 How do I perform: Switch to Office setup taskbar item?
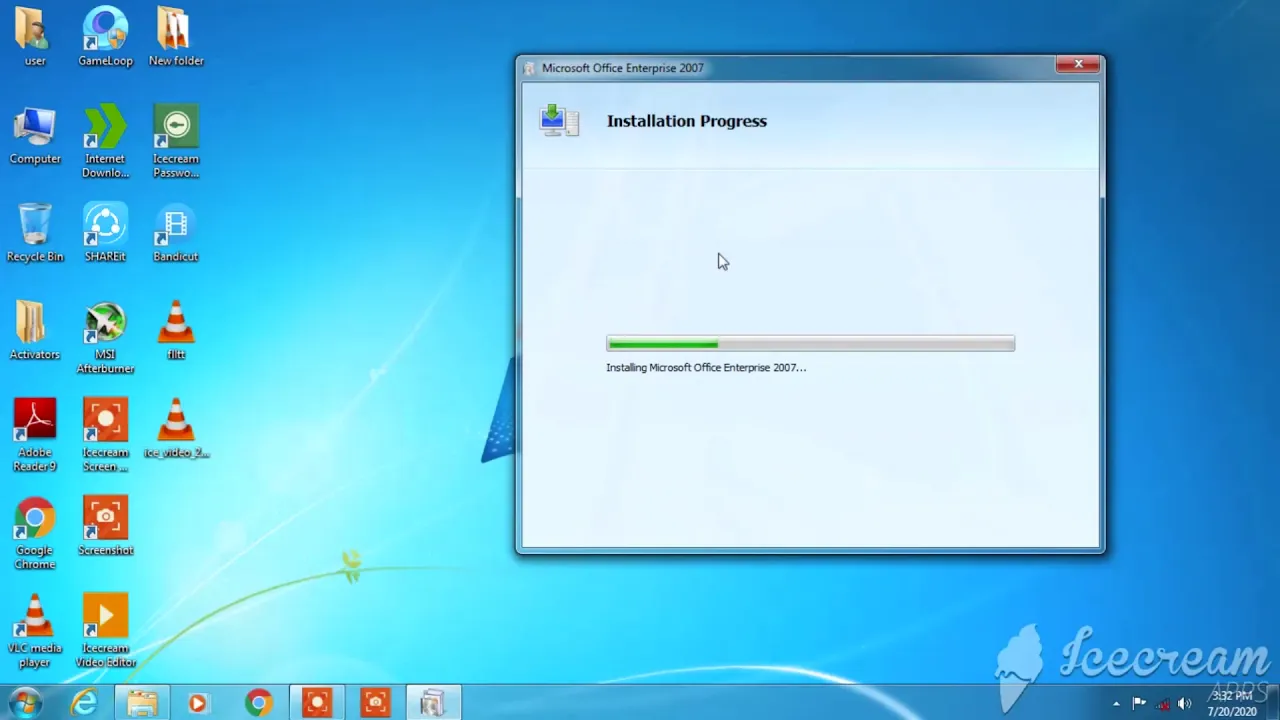(433, 703)
